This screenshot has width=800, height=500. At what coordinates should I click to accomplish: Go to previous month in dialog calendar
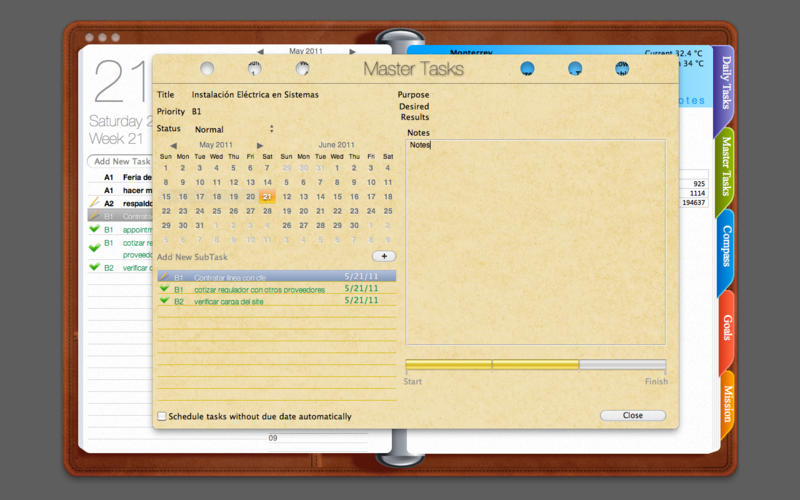(173, 146)
